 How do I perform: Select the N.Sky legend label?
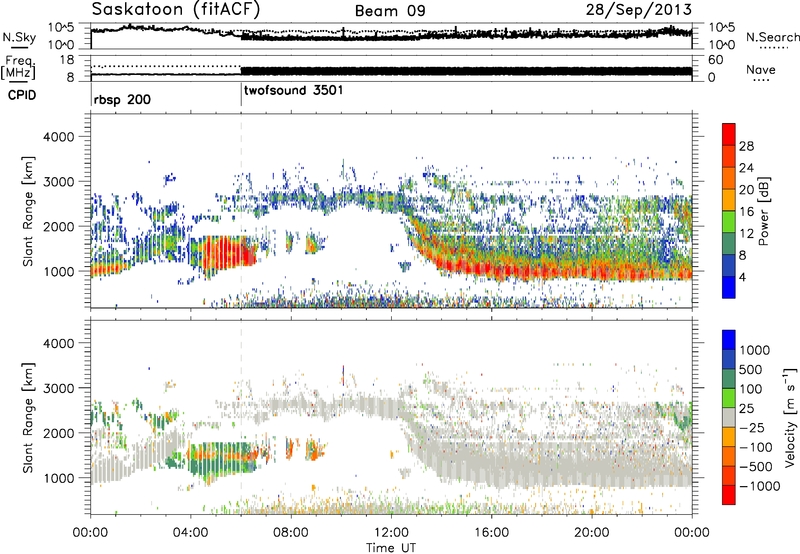19,37
